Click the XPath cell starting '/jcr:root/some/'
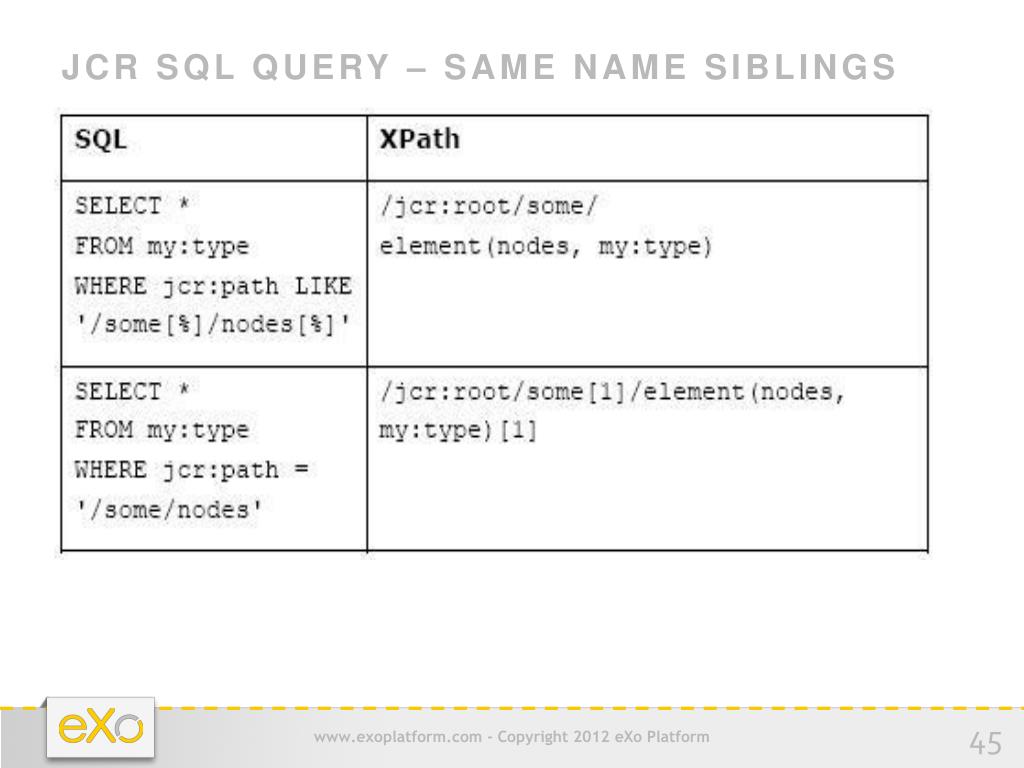Image resolution: width=1024 pixels, height=768 pixels. click(647, 274)
